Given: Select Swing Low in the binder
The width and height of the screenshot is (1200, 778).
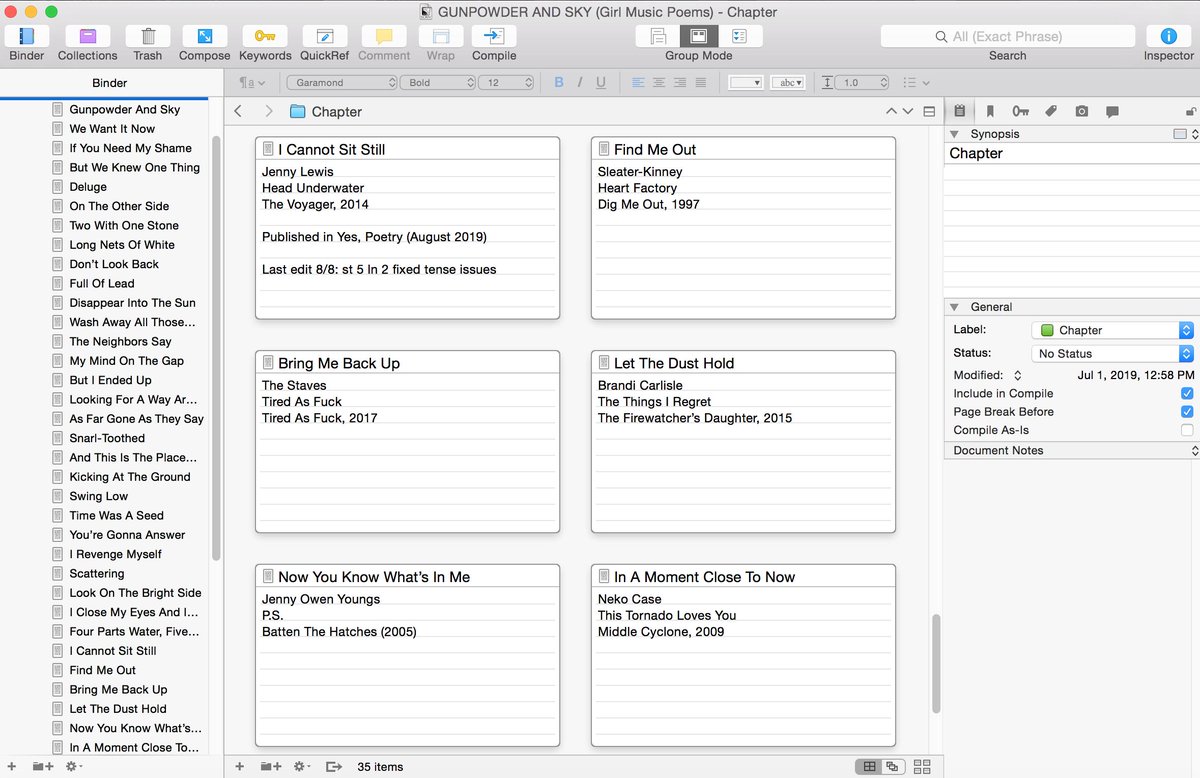Looking at the screenshot, I should pyautogui.click(x=99, y=496).
